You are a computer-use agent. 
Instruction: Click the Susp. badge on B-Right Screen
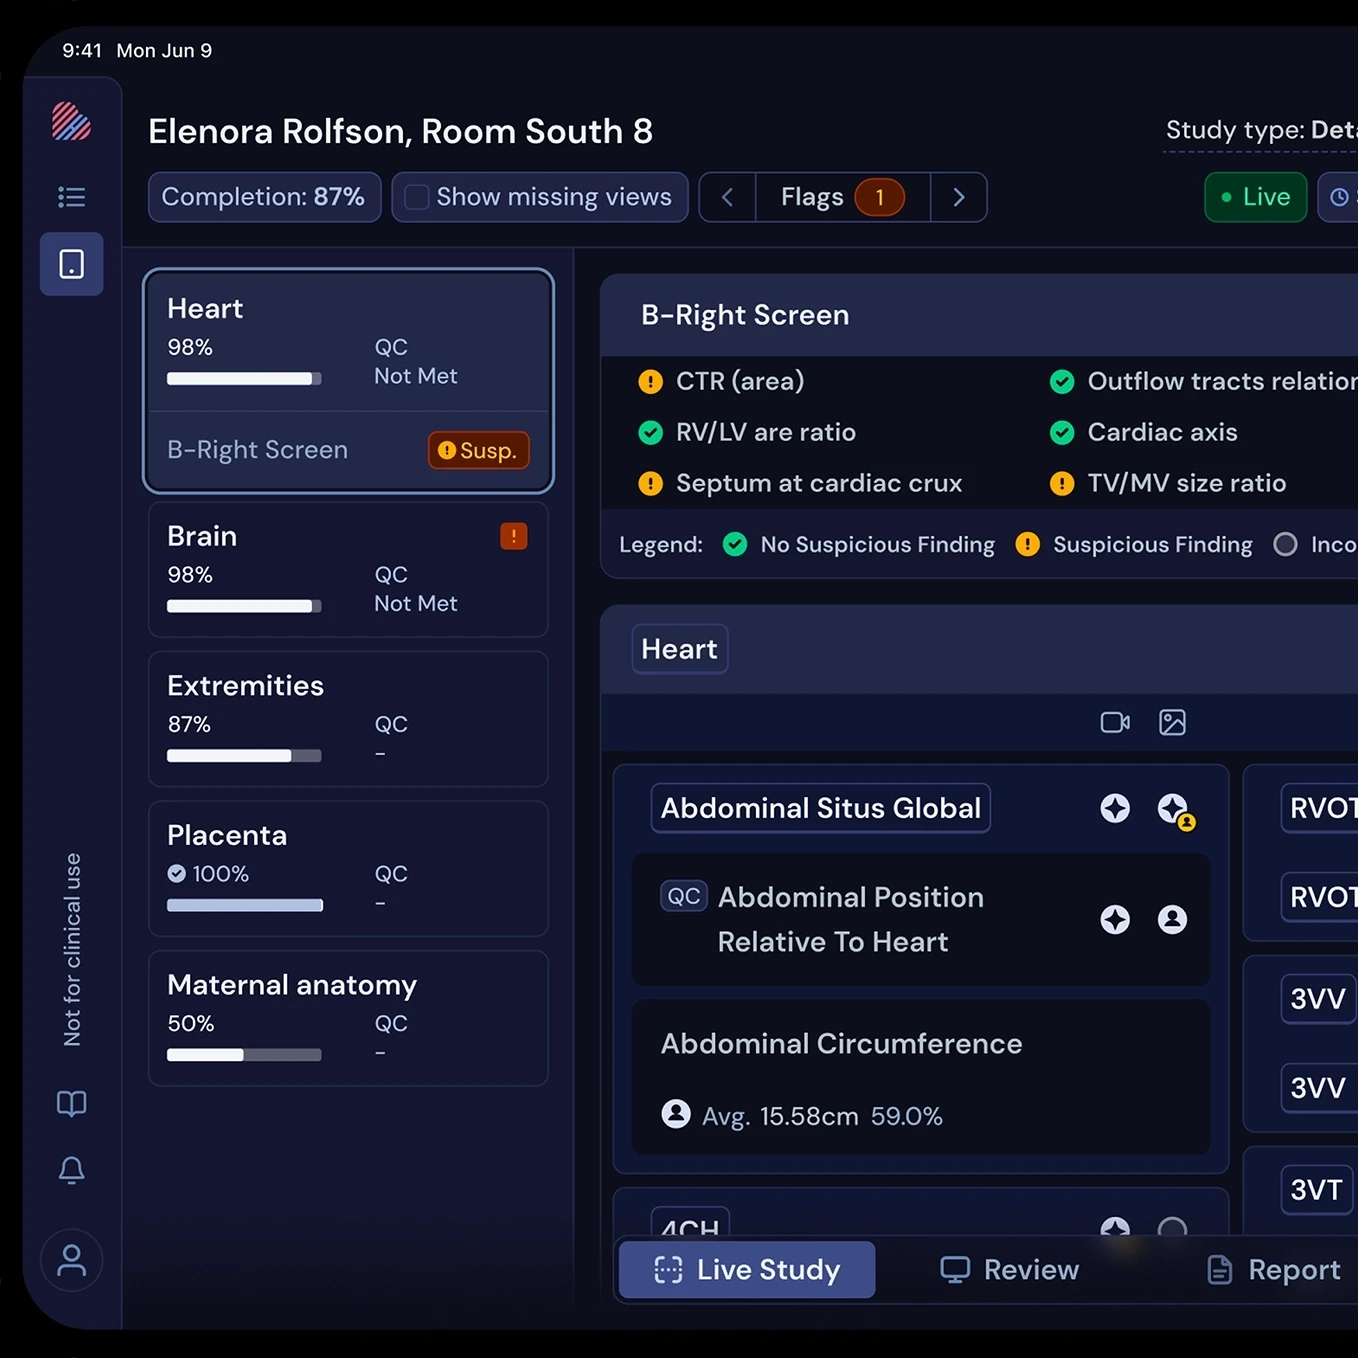[x=478, y=450]
